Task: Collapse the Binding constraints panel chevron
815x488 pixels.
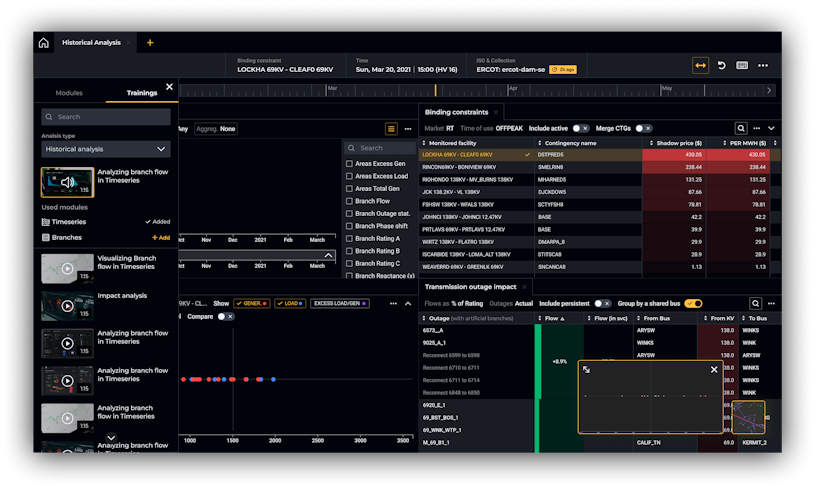Action: click(x=771, y=128)
